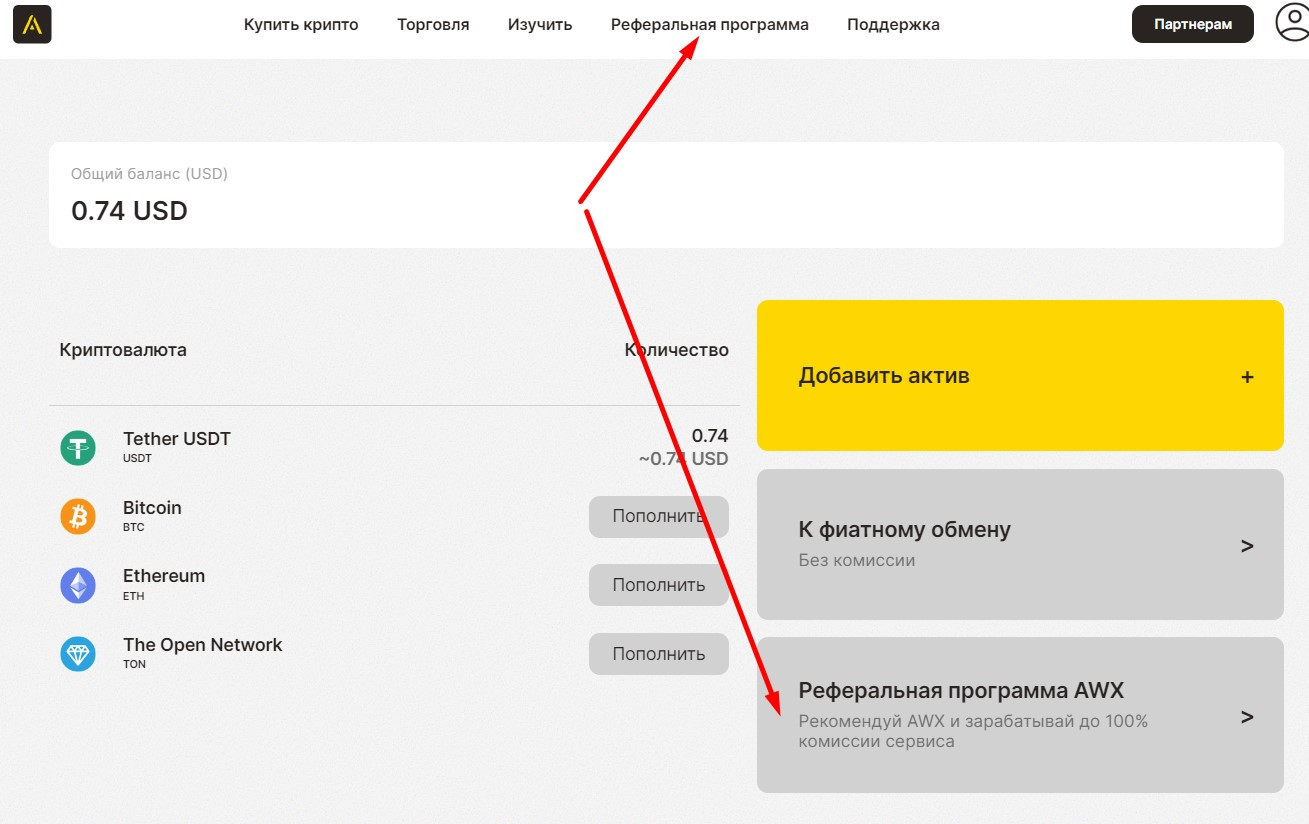Open the Купить крипто menu
This screenshot has height=824, width=1309.
tap(301, 25)
